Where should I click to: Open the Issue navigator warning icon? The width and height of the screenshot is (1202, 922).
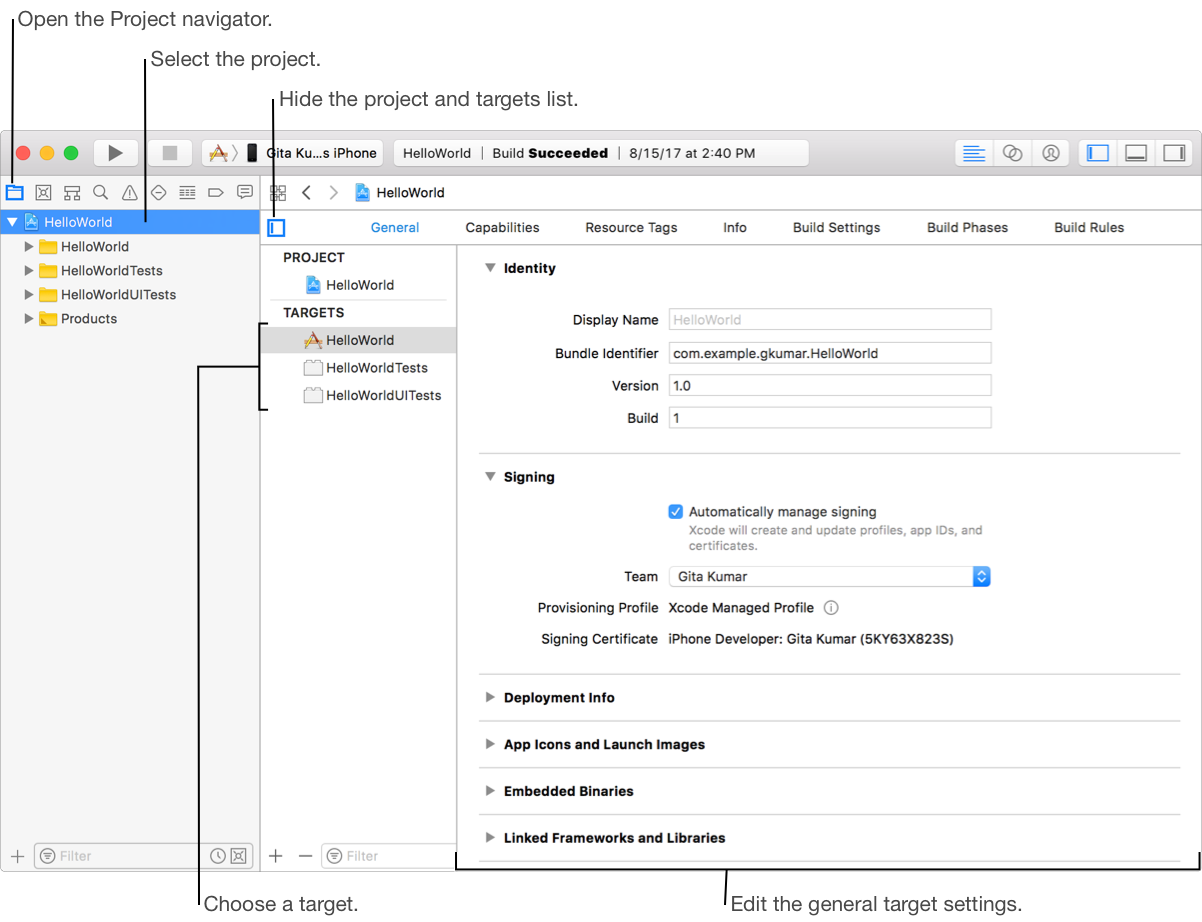[129, 192]
